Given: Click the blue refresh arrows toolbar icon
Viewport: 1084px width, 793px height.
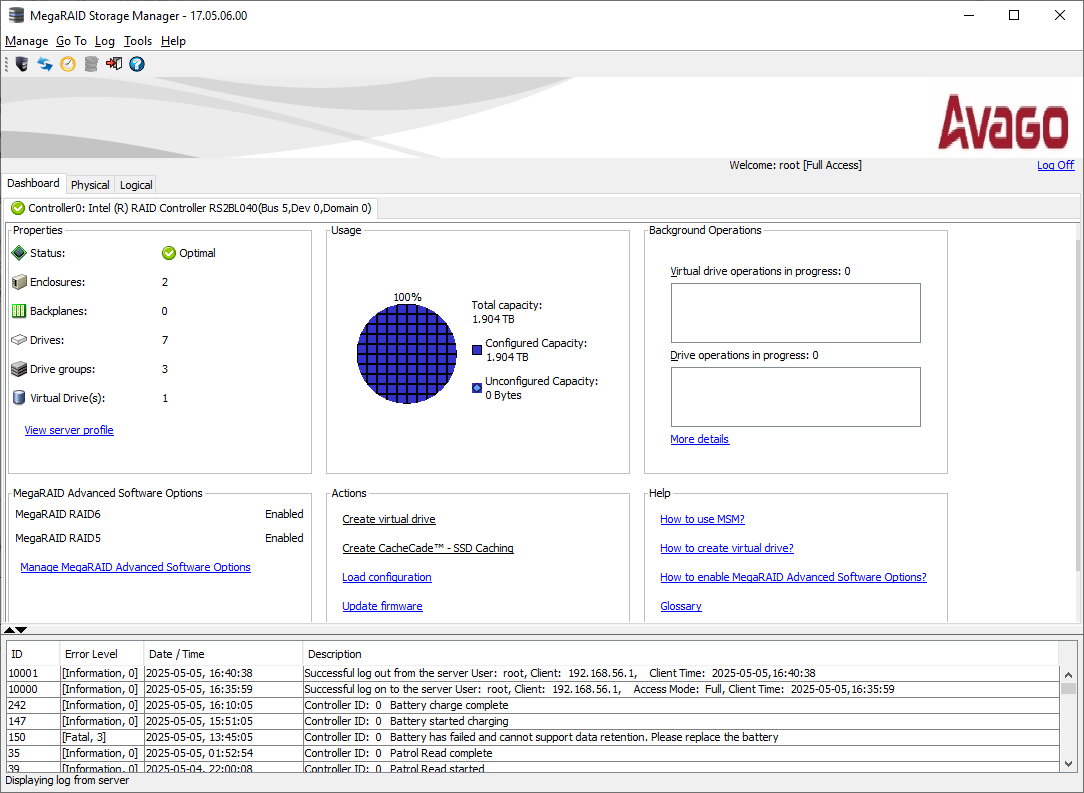Looking at the screenshot, I should tap(45, 64).
